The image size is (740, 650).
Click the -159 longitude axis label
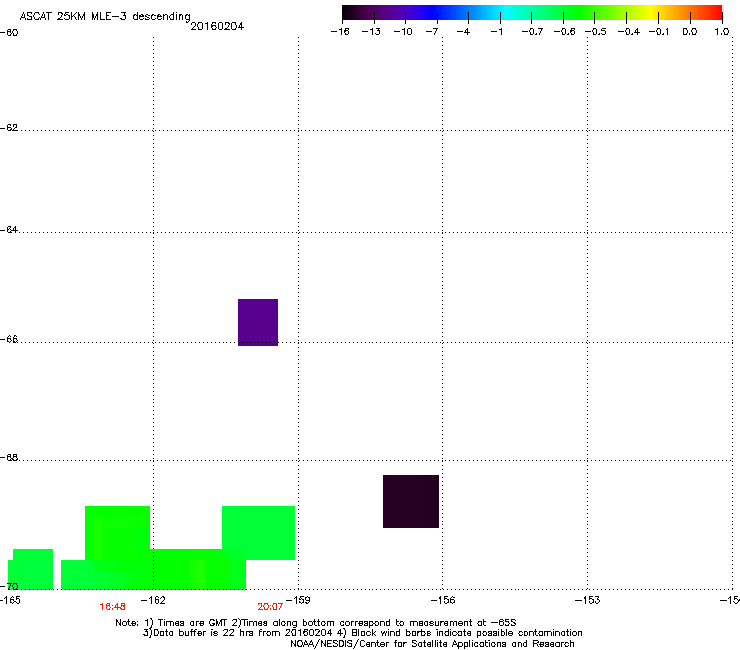pos(298,600)
